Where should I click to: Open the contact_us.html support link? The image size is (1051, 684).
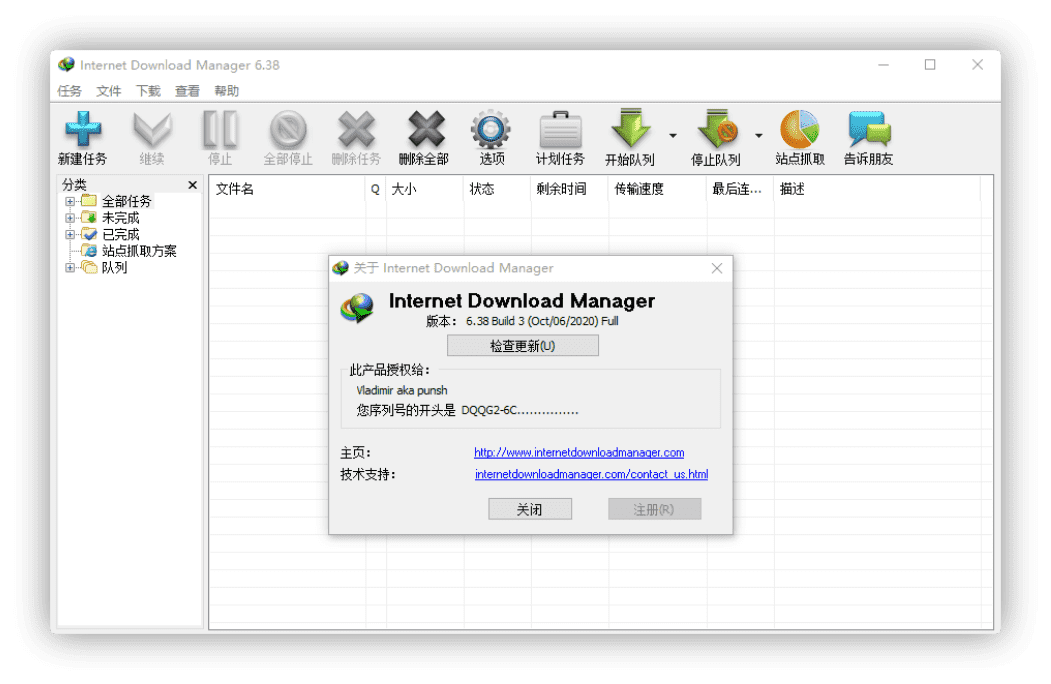[x=591, y=474]
